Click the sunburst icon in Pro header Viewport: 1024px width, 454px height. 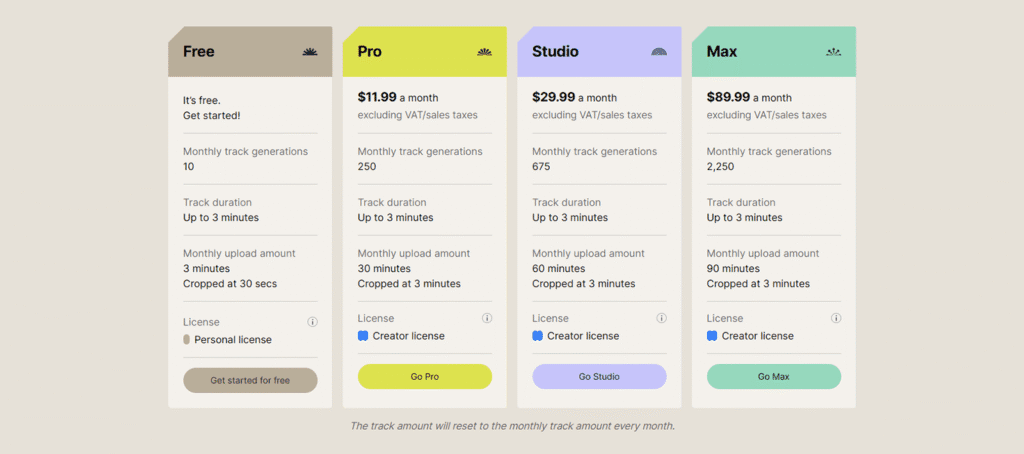tap(485, 52)
